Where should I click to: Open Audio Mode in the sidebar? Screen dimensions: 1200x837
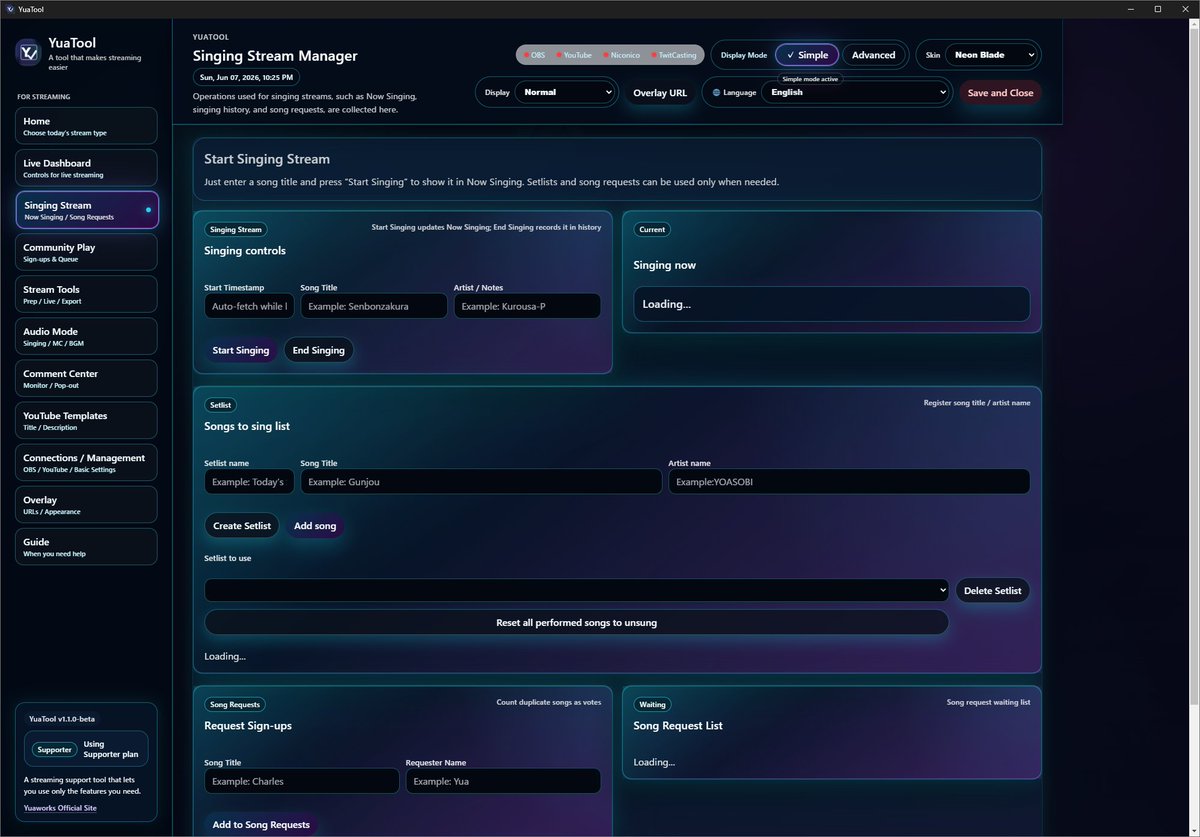[x=87, y=336]
